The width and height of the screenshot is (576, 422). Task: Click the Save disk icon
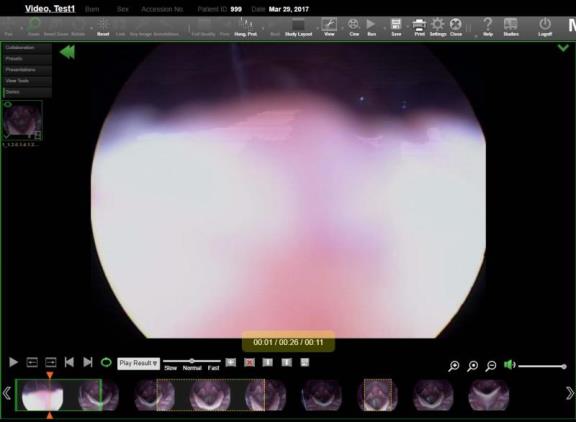(396, 25)
